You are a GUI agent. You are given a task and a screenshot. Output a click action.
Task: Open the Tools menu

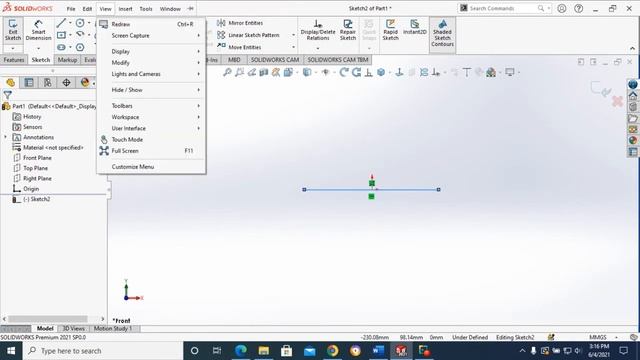(146, 9)
